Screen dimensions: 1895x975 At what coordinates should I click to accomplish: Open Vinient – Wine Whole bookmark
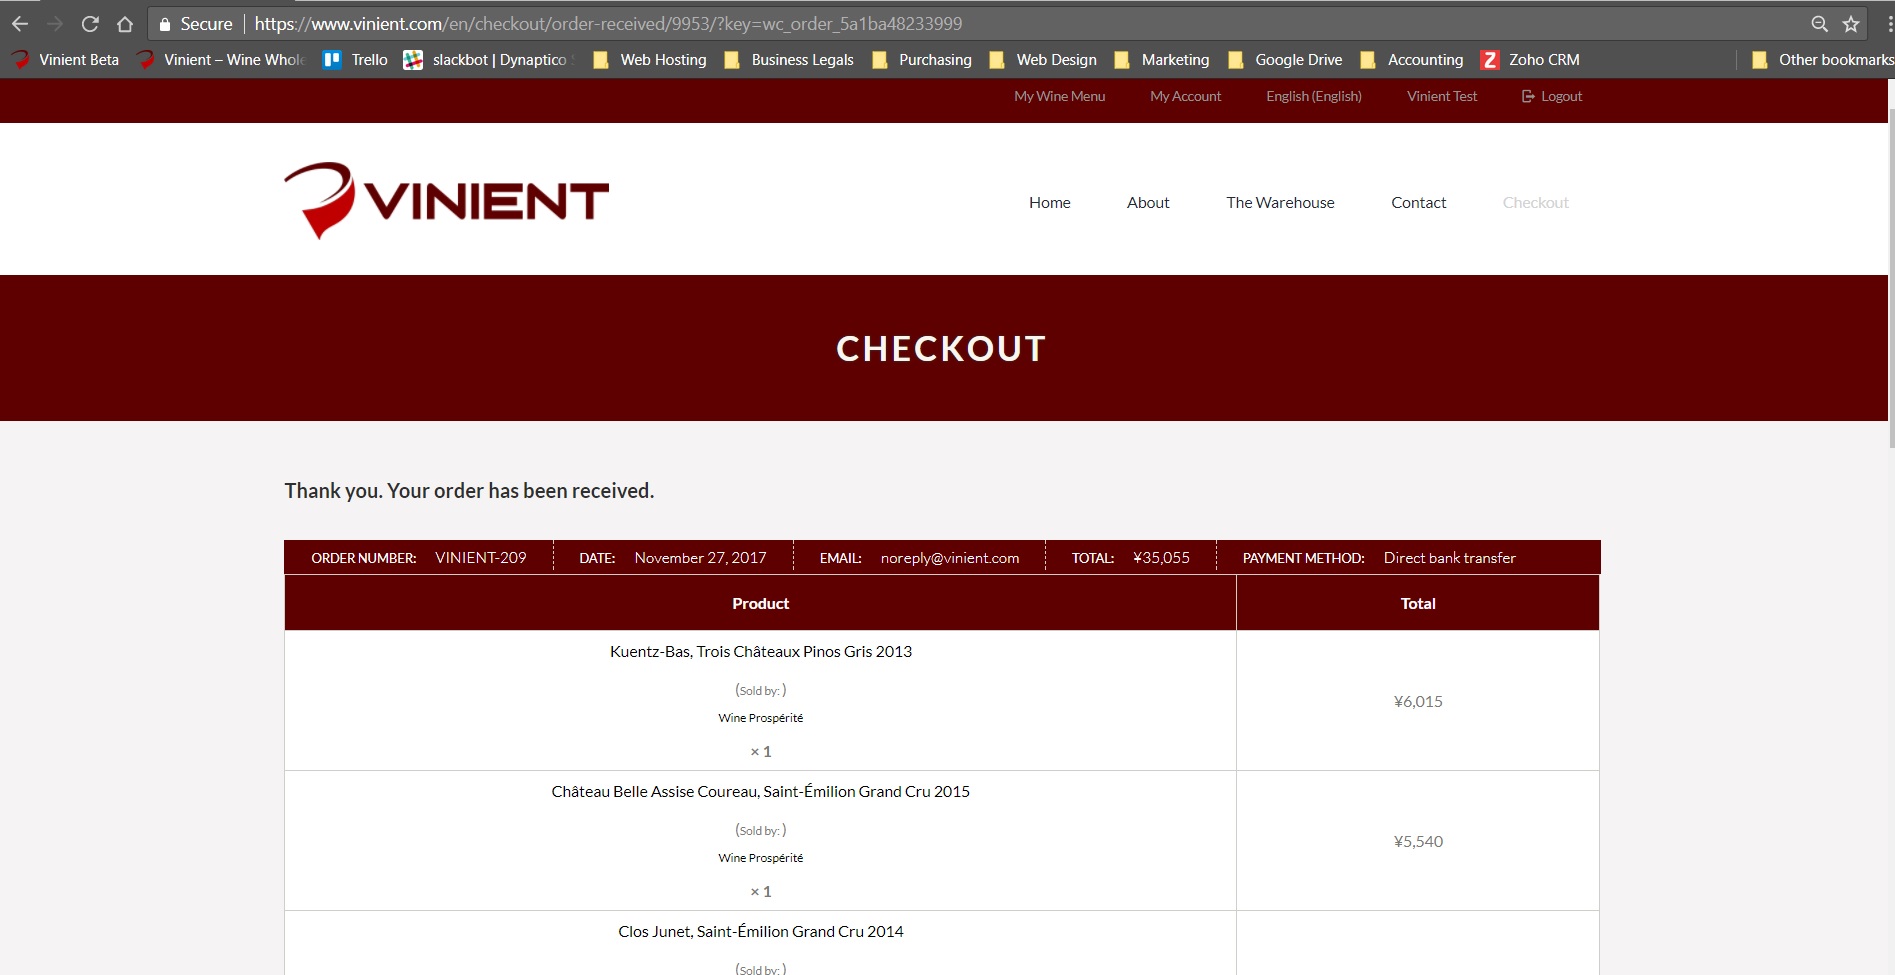pos(221,60)
